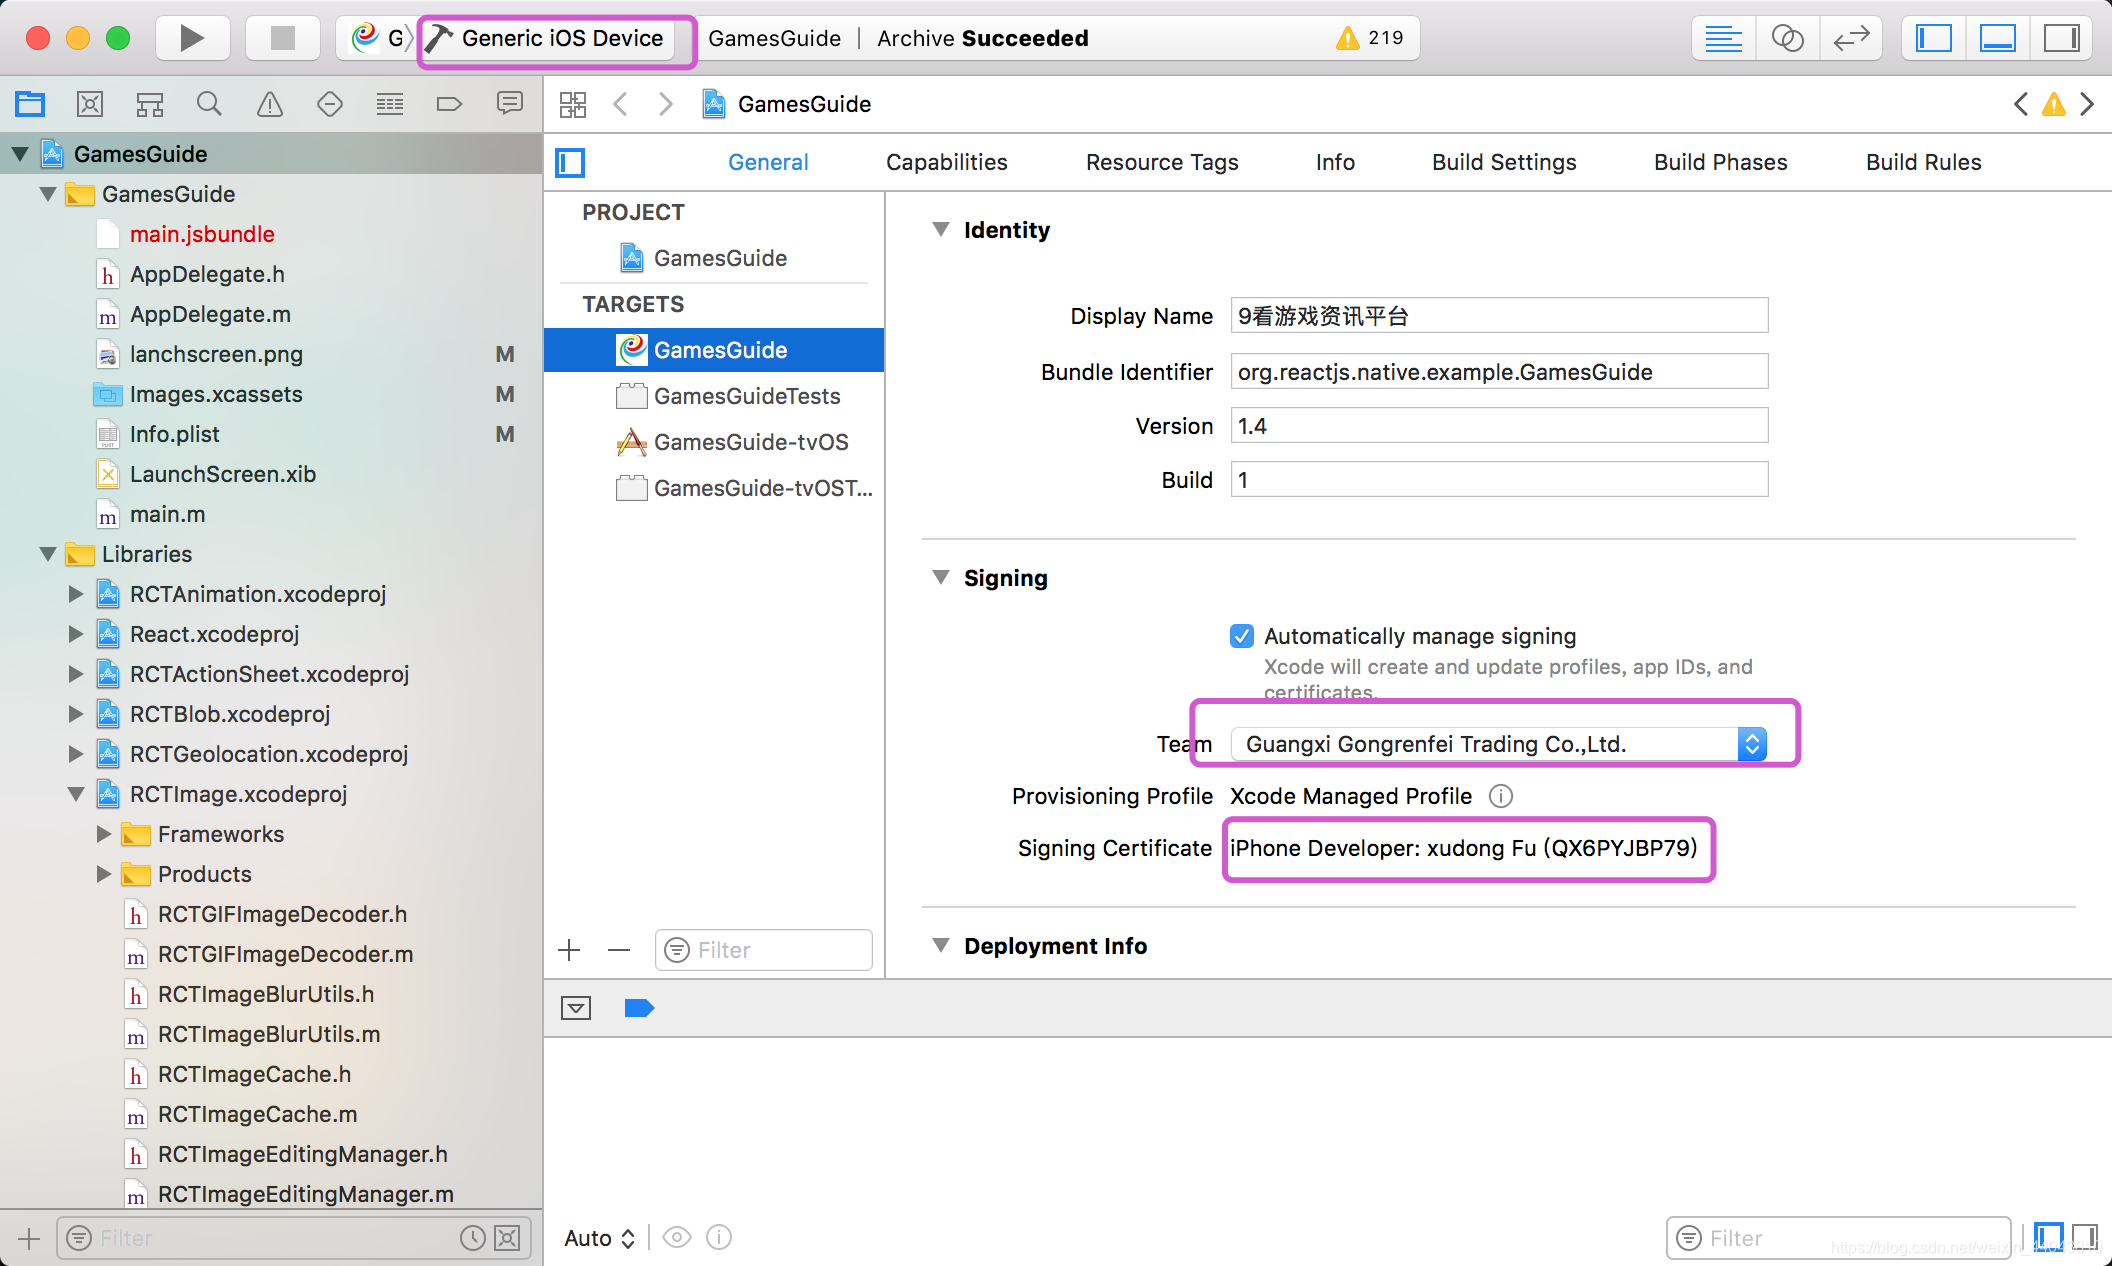The height and width of the screenshot is (1266, 2112).
Task: Expand RCTAnimation.xcodeproj
Action: coord(75,594)
